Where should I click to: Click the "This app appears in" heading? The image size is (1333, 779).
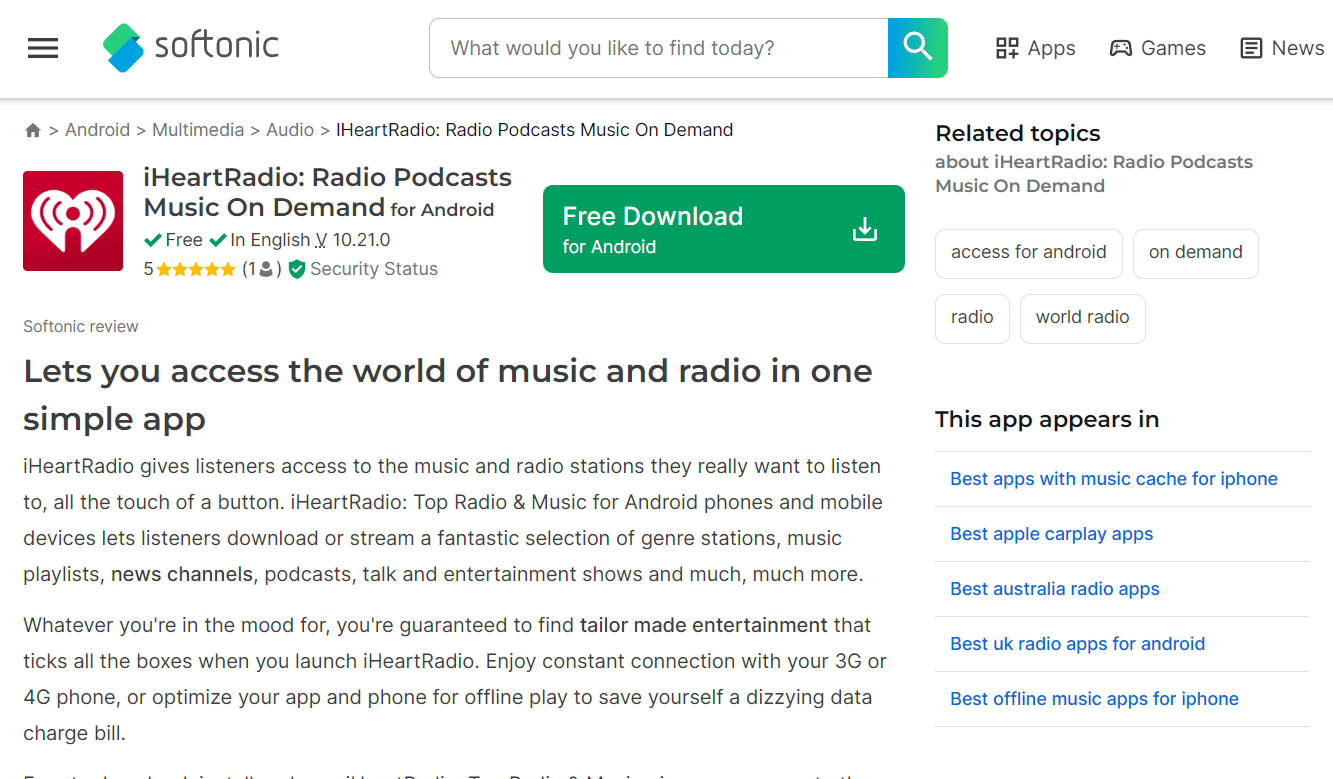click(x=1047, y=420)
